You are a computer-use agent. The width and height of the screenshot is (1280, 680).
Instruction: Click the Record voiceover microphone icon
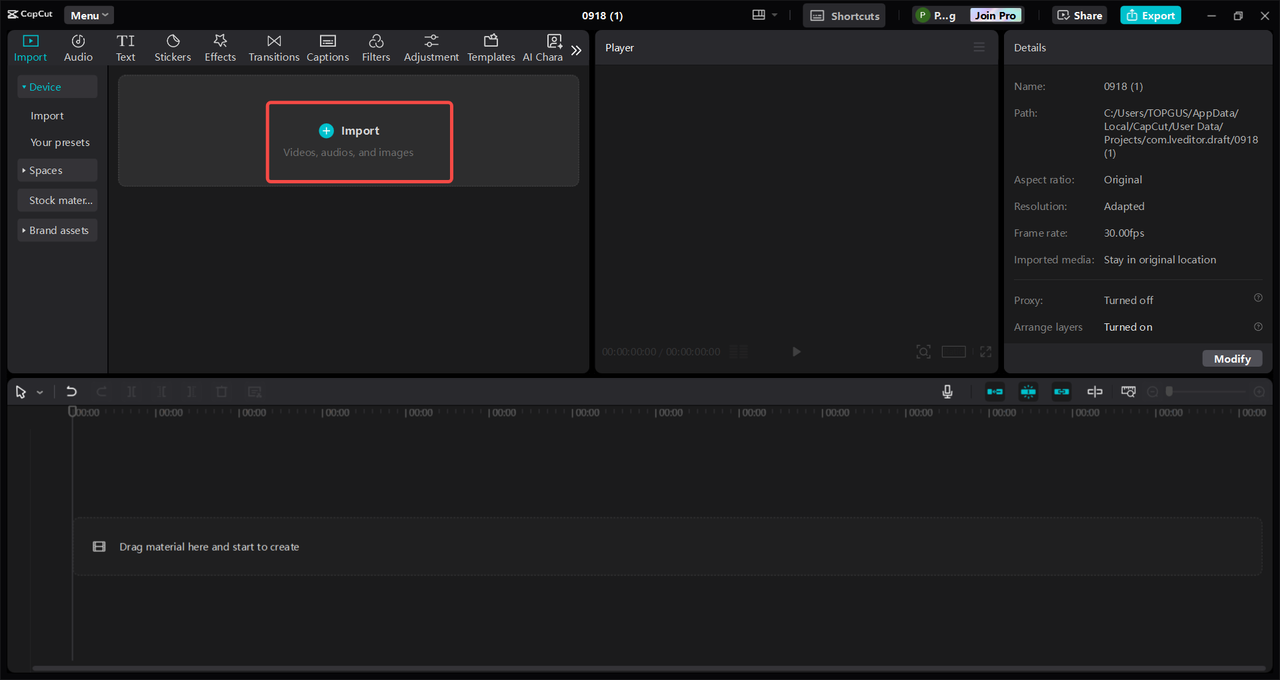pyautogui.click(x=947, y=392)
